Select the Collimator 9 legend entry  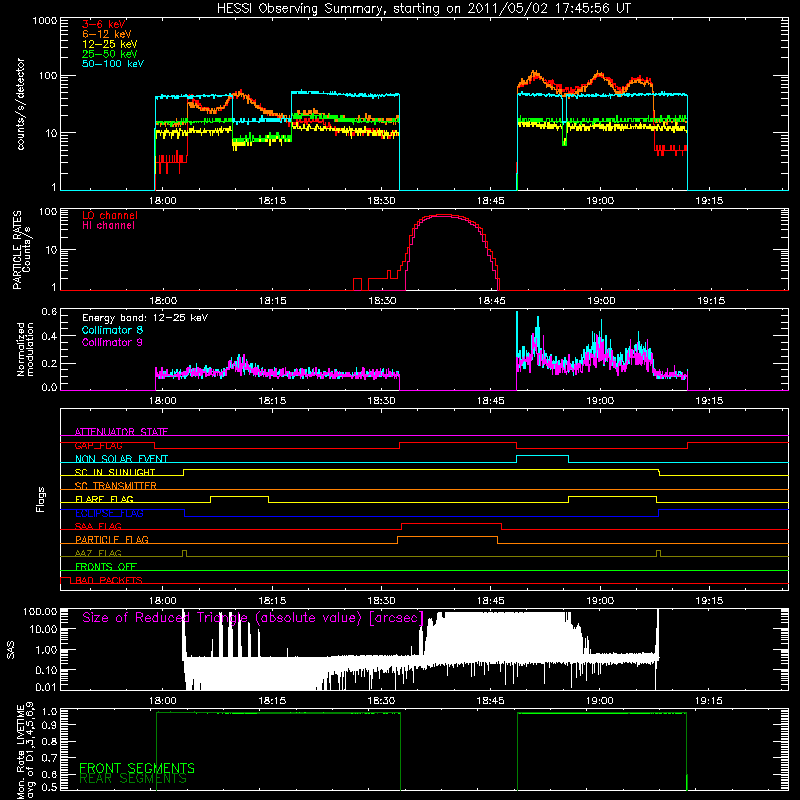point(112,342)
